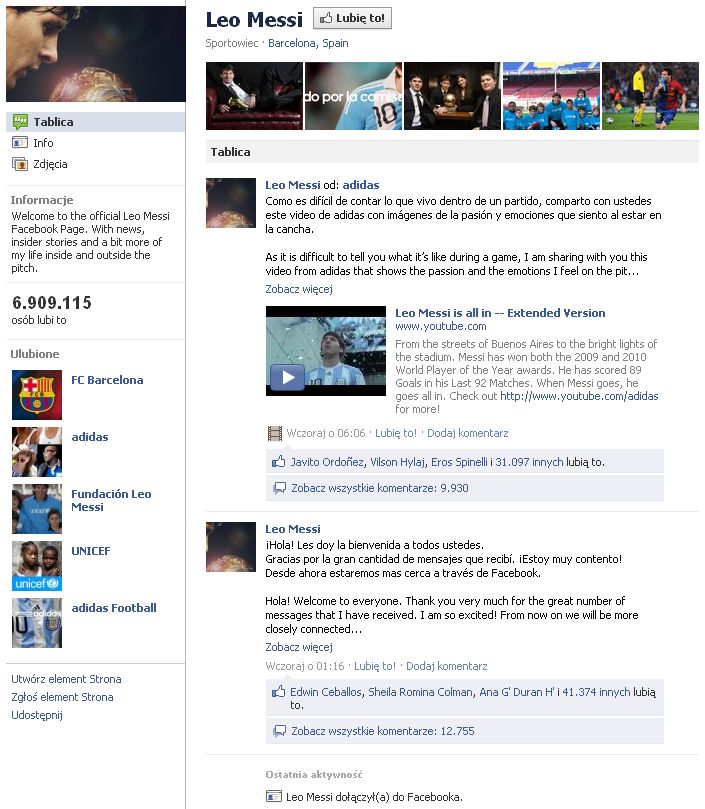Click Zgłoś element Strona link
The height and width of the screenshot is (809, 705).
(62, 697)
